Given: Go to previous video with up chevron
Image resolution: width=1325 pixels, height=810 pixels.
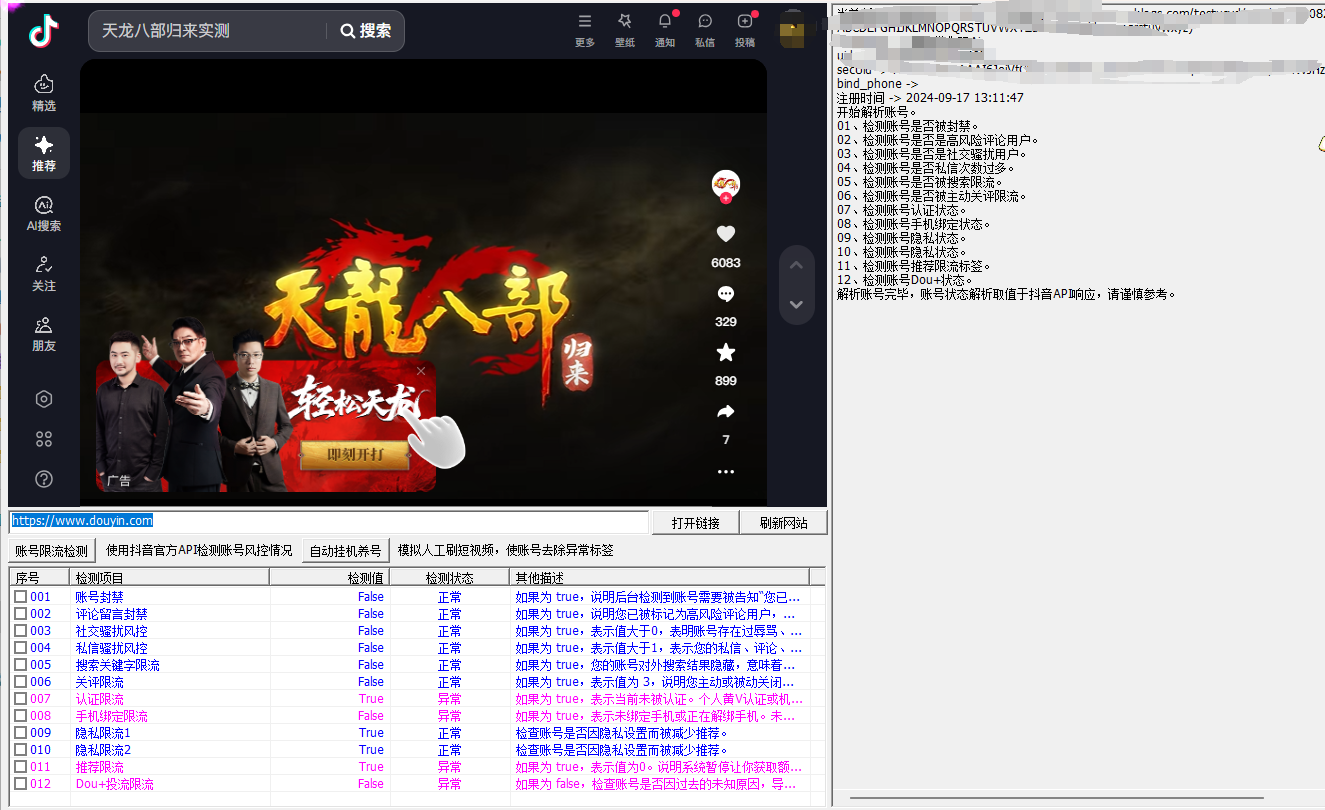Looking at the screenshot, I should point(796,265).
